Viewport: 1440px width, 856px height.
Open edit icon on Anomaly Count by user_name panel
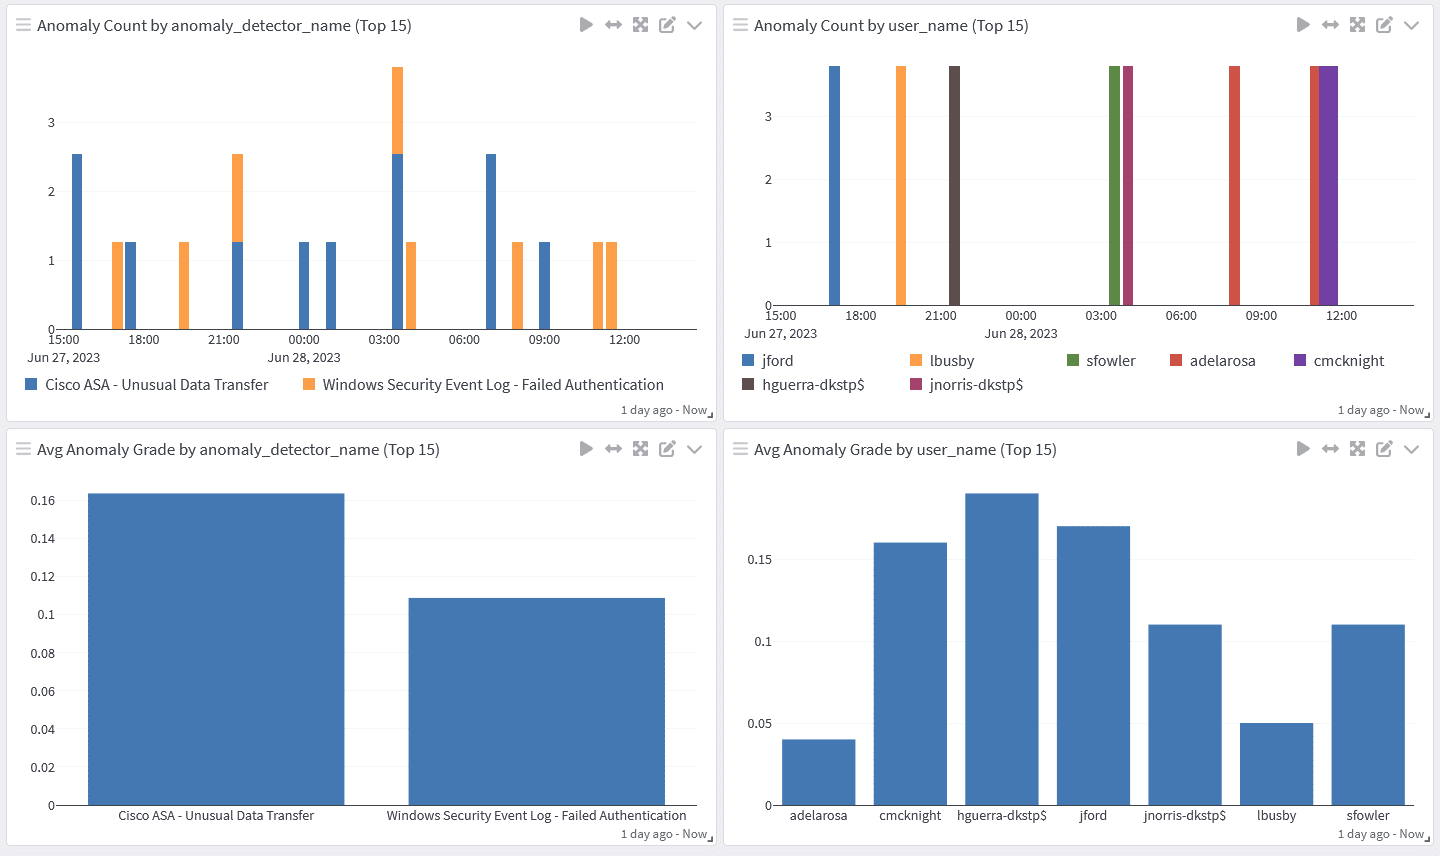point(1384,25)
